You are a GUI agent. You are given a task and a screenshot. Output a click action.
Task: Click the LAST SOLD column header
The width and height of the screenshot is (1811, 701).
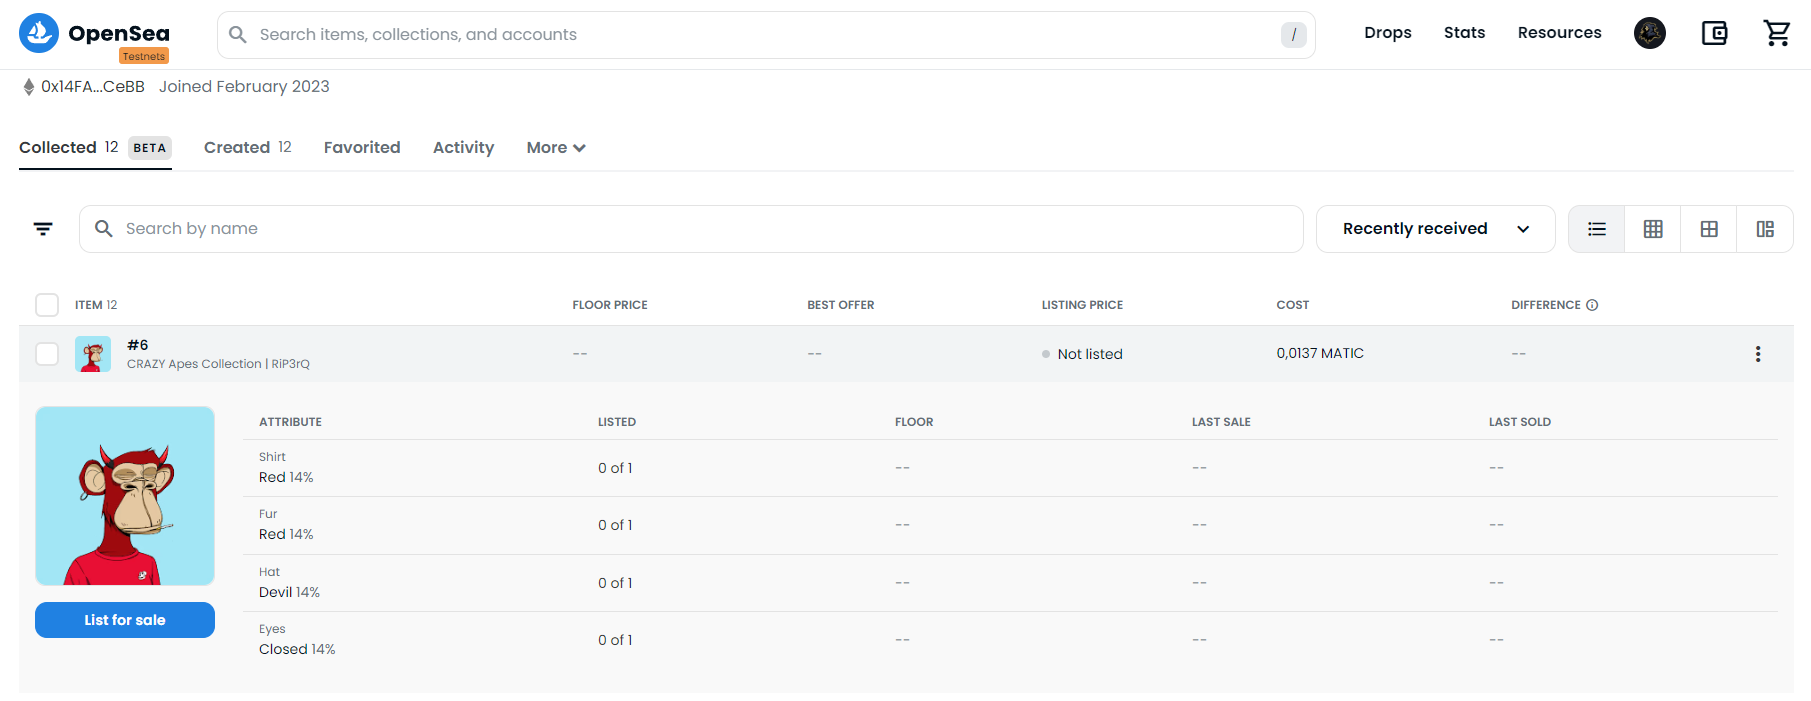point(1520,422)
